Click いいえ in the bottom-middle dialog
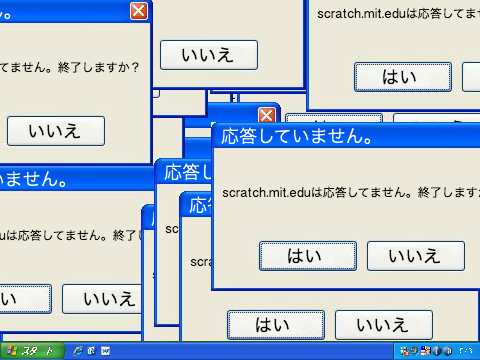Viewport: 480px width, 360px height. (384, 325)
